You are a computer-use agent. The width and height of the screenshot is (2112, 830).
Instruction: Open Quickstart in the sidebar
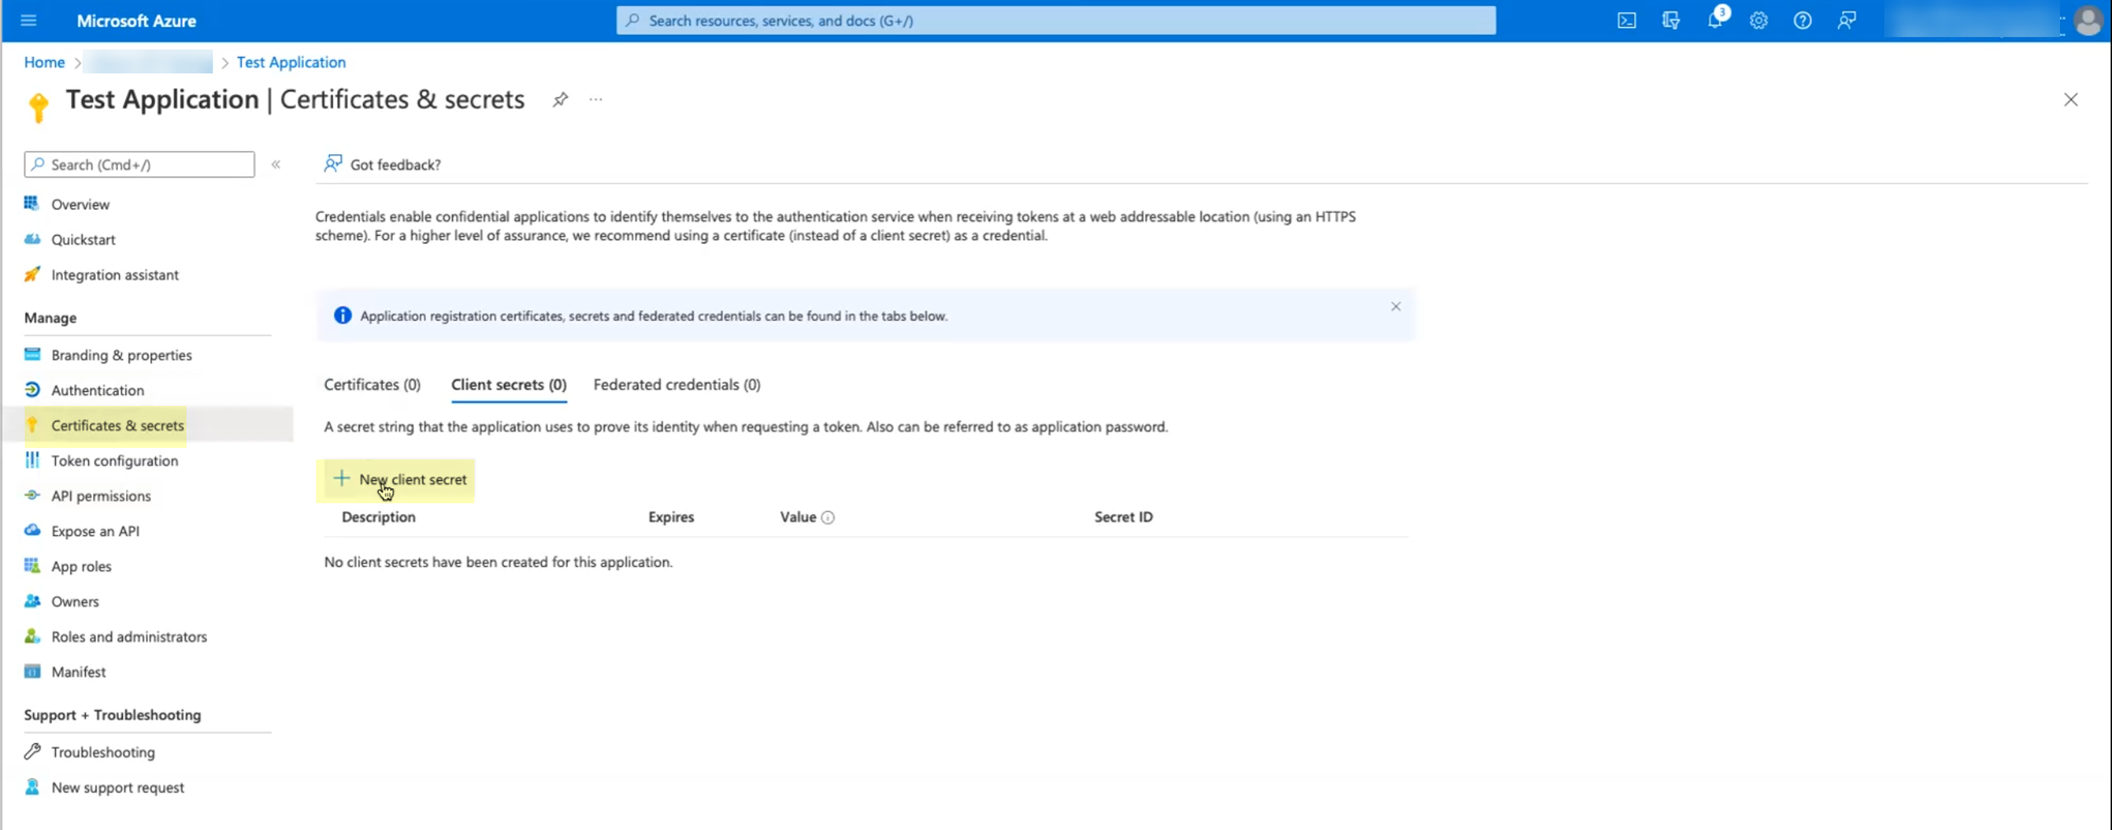[x=83, y=240]
